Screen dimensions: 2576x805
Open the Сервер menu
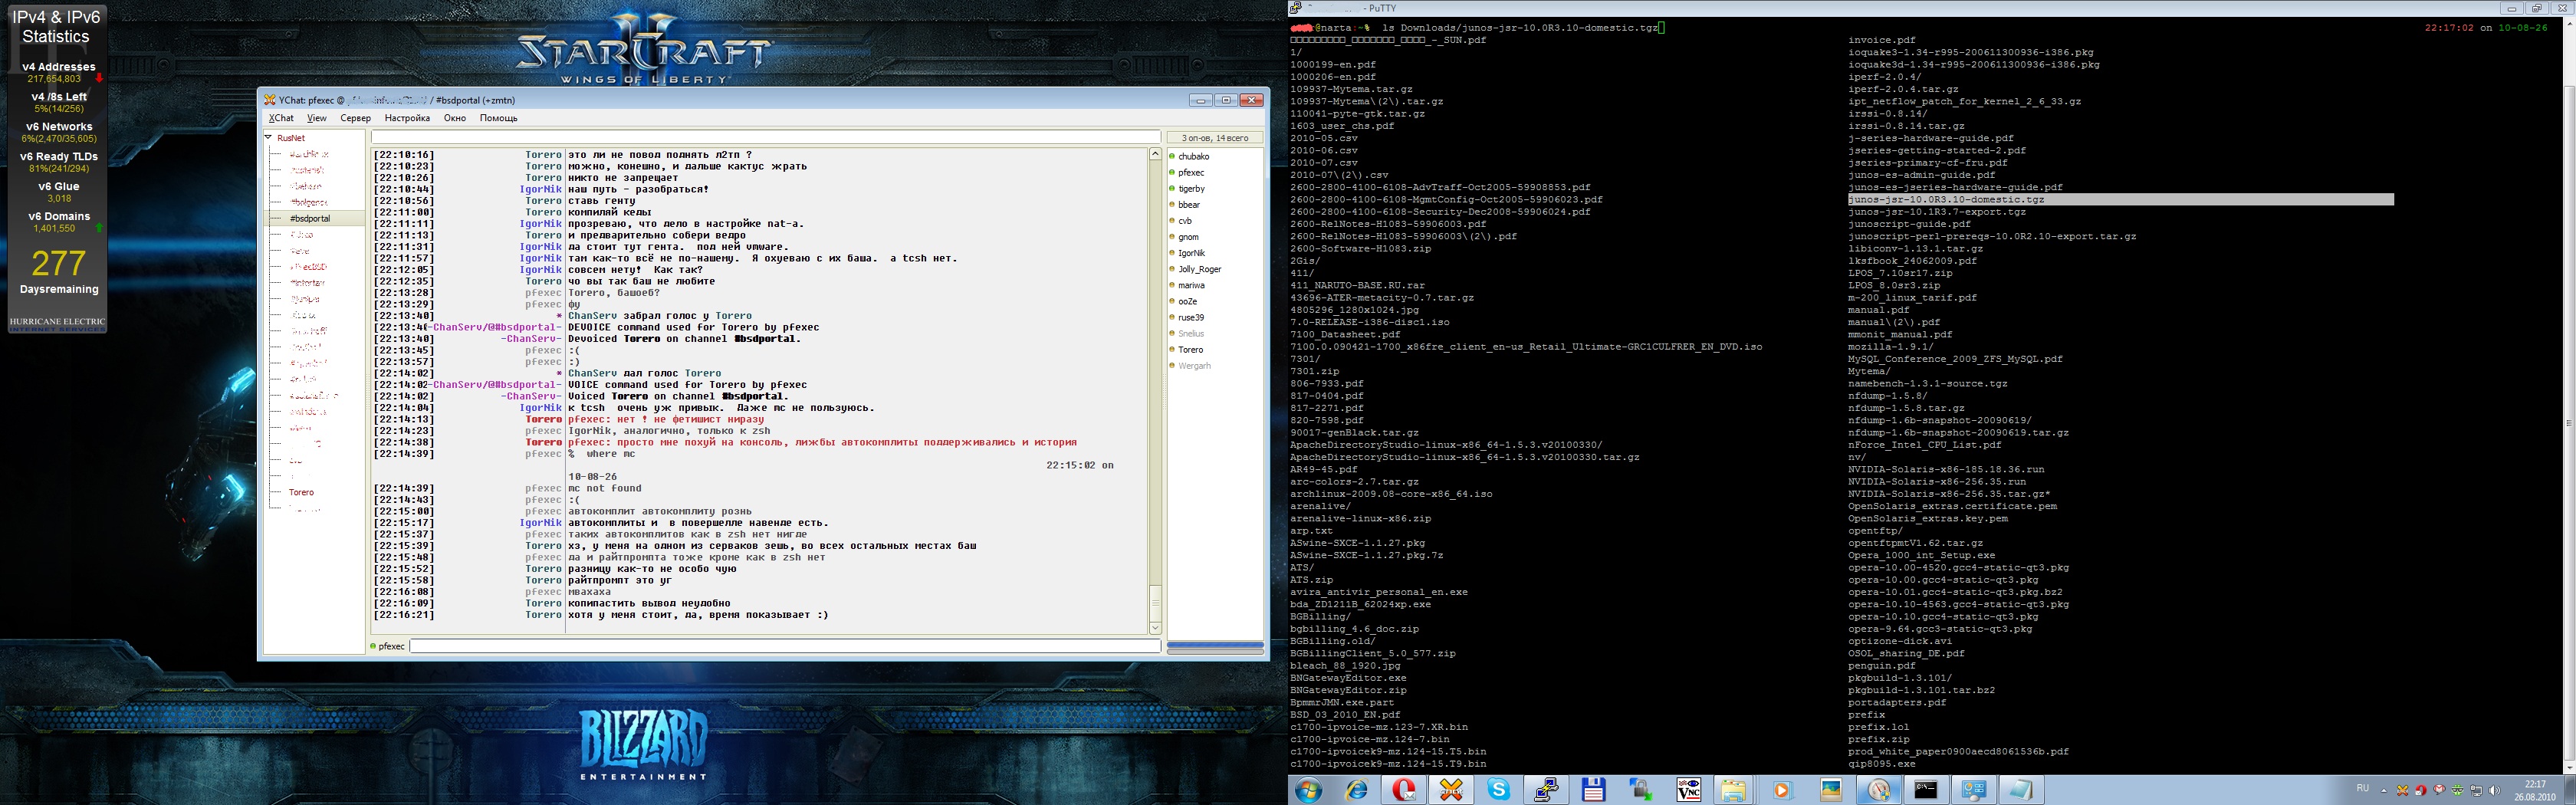355,118
